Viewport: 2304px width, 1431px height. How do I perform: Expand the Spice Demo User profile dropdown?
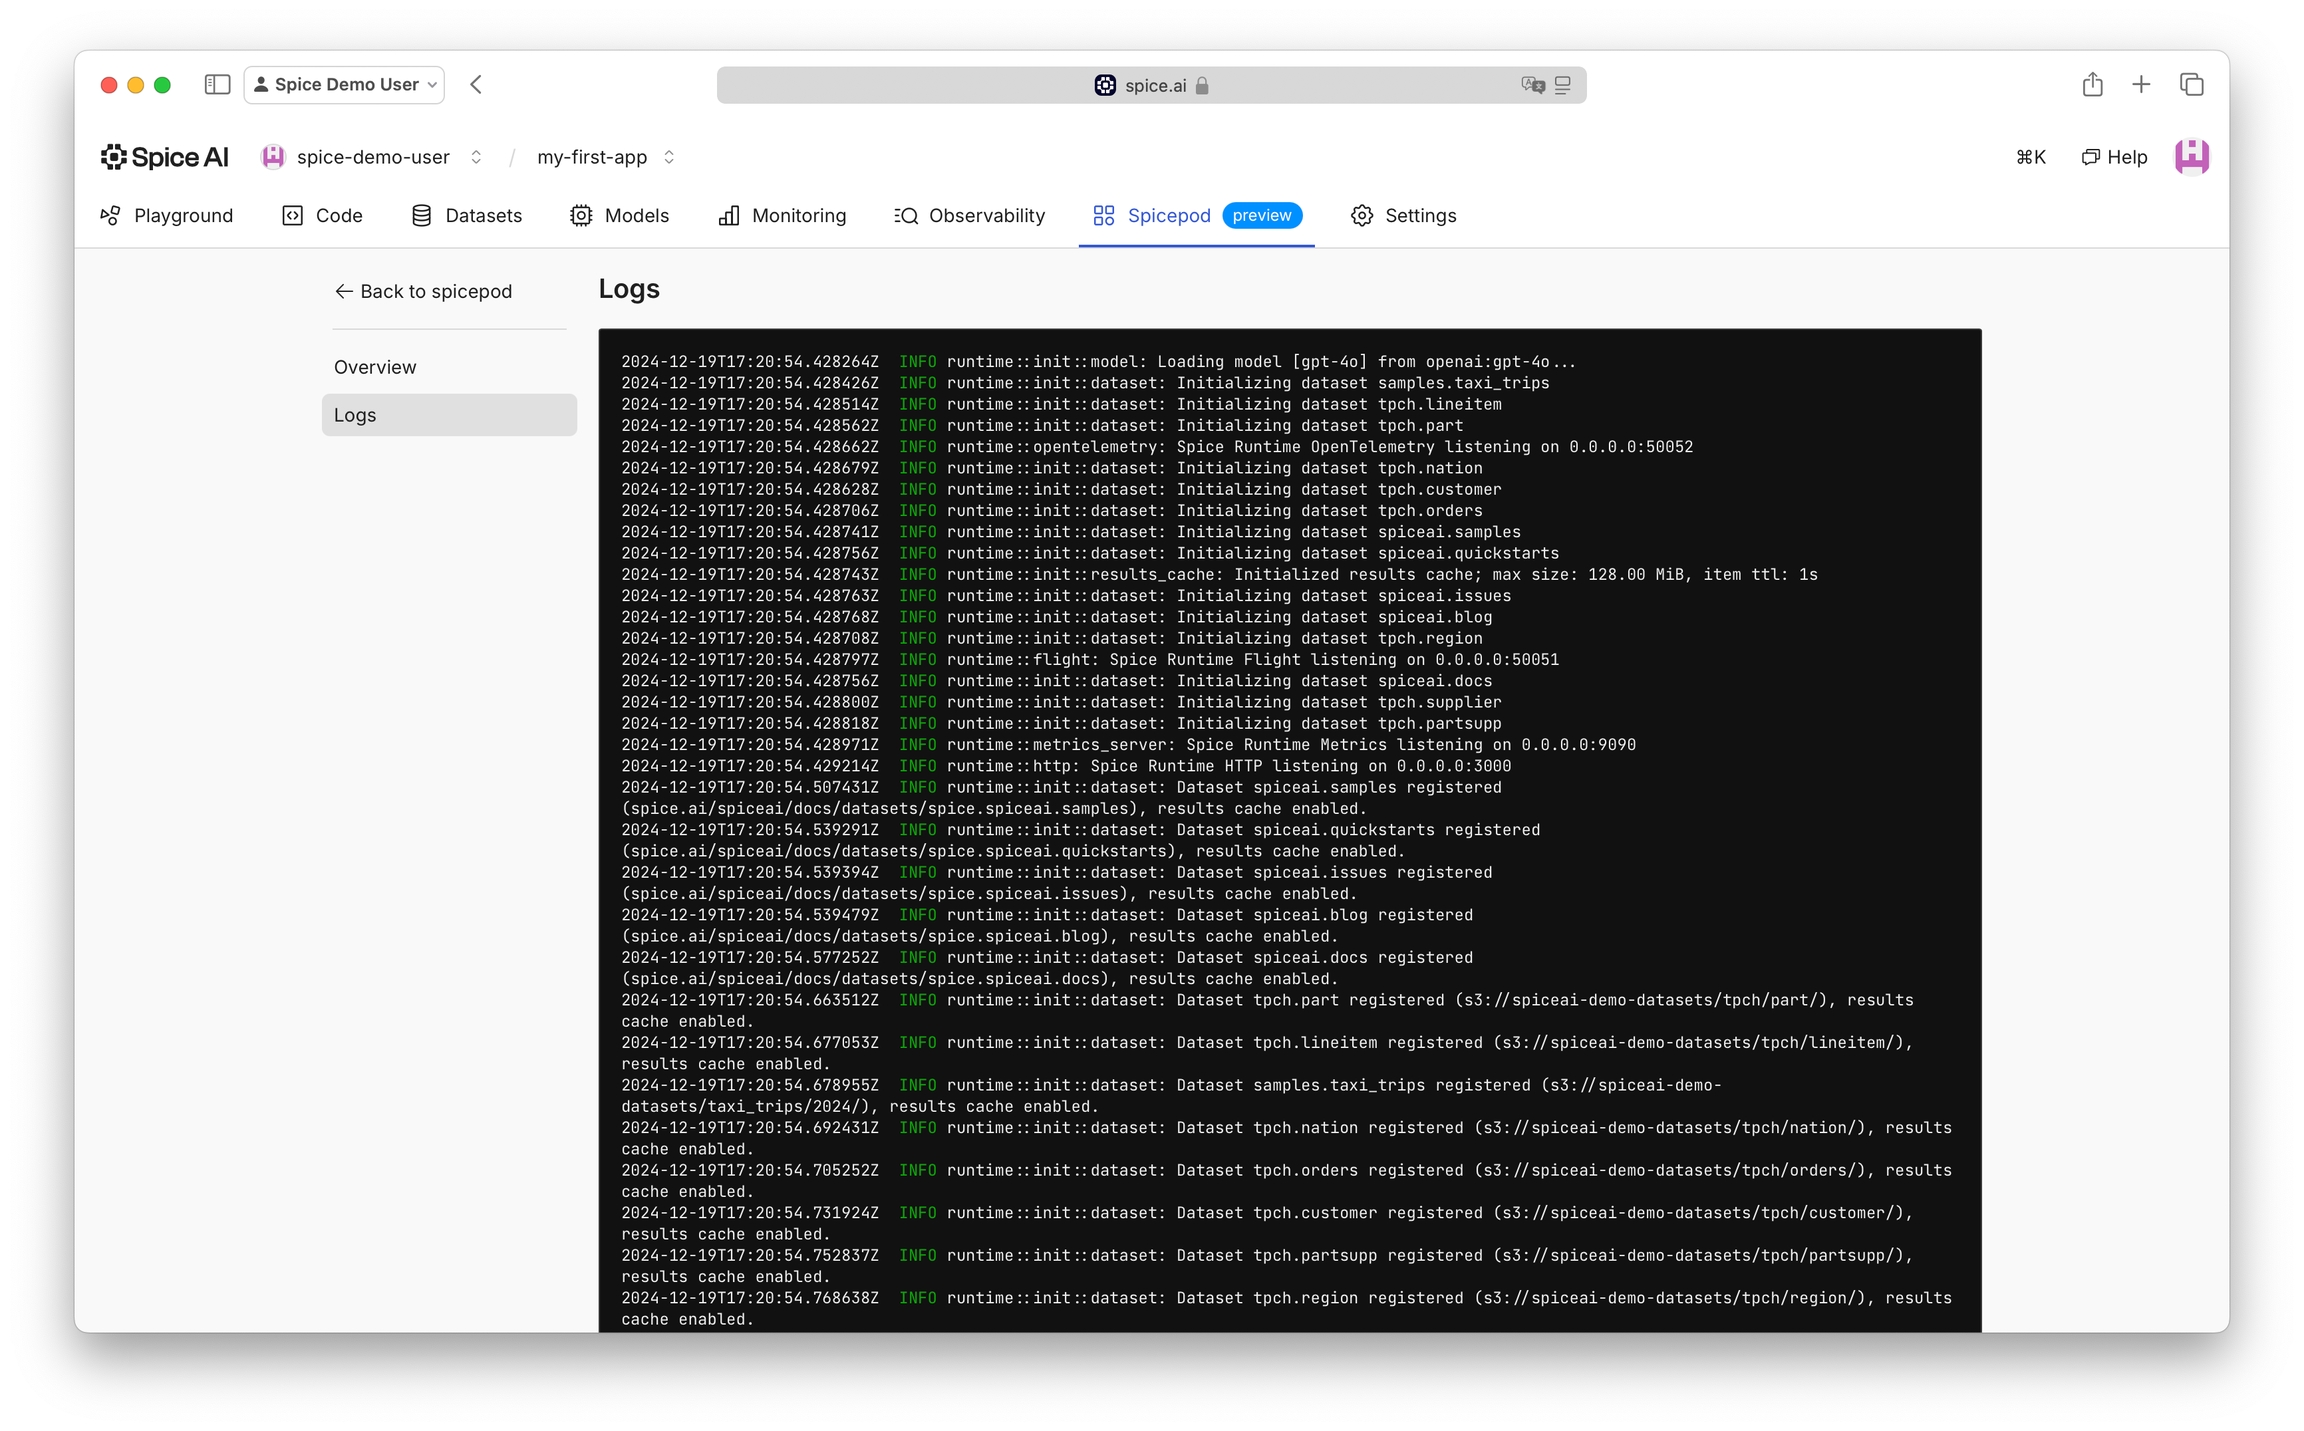tap(345, 85)
